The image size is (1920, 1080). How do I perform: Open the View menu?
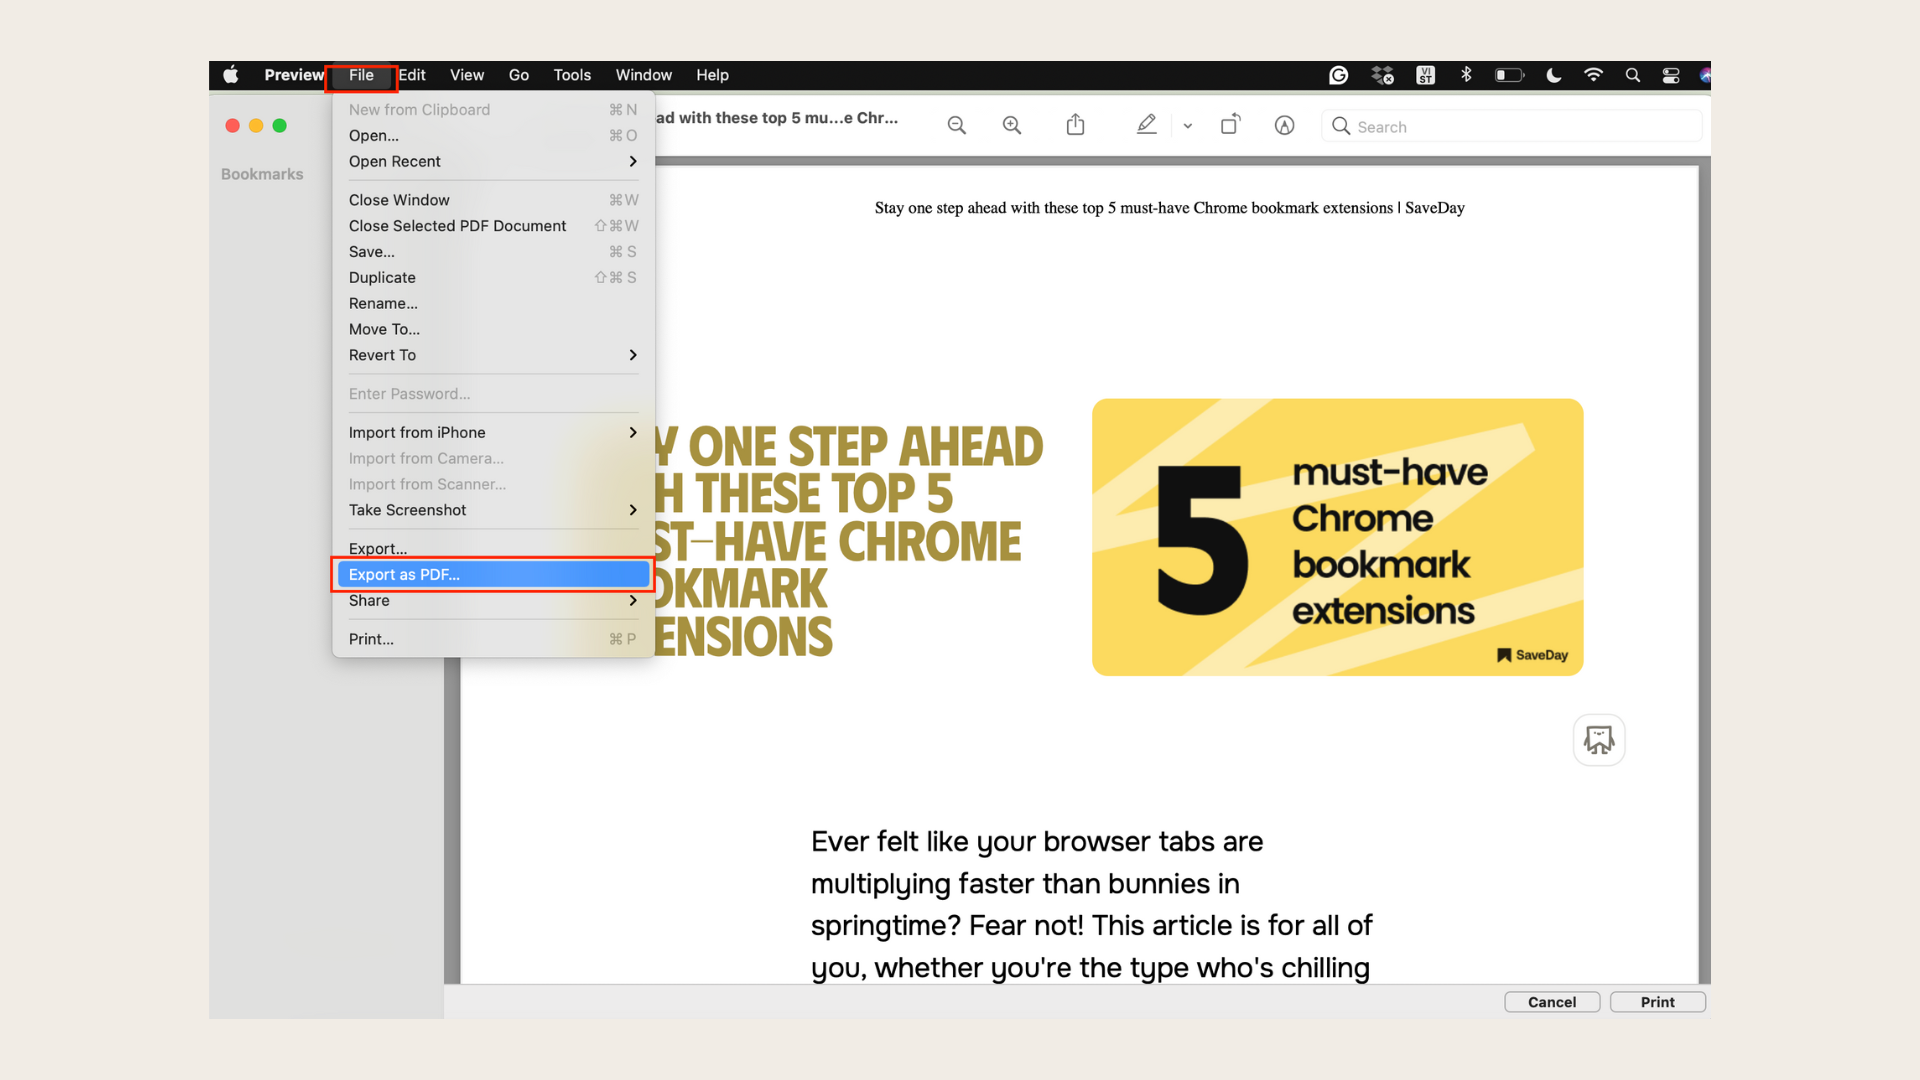(x=467, y=75)
